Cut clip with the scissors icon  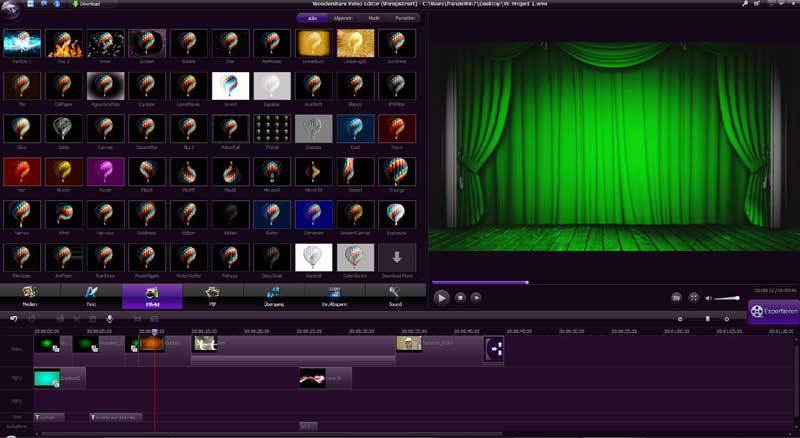coord(77,319)
